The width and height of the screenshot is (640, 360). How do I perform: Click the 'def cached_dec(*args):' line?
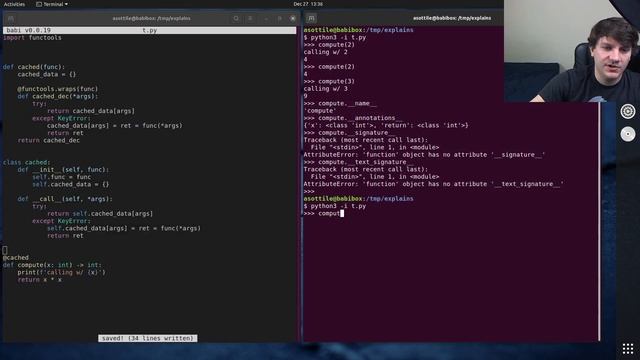tap(58, 96)
